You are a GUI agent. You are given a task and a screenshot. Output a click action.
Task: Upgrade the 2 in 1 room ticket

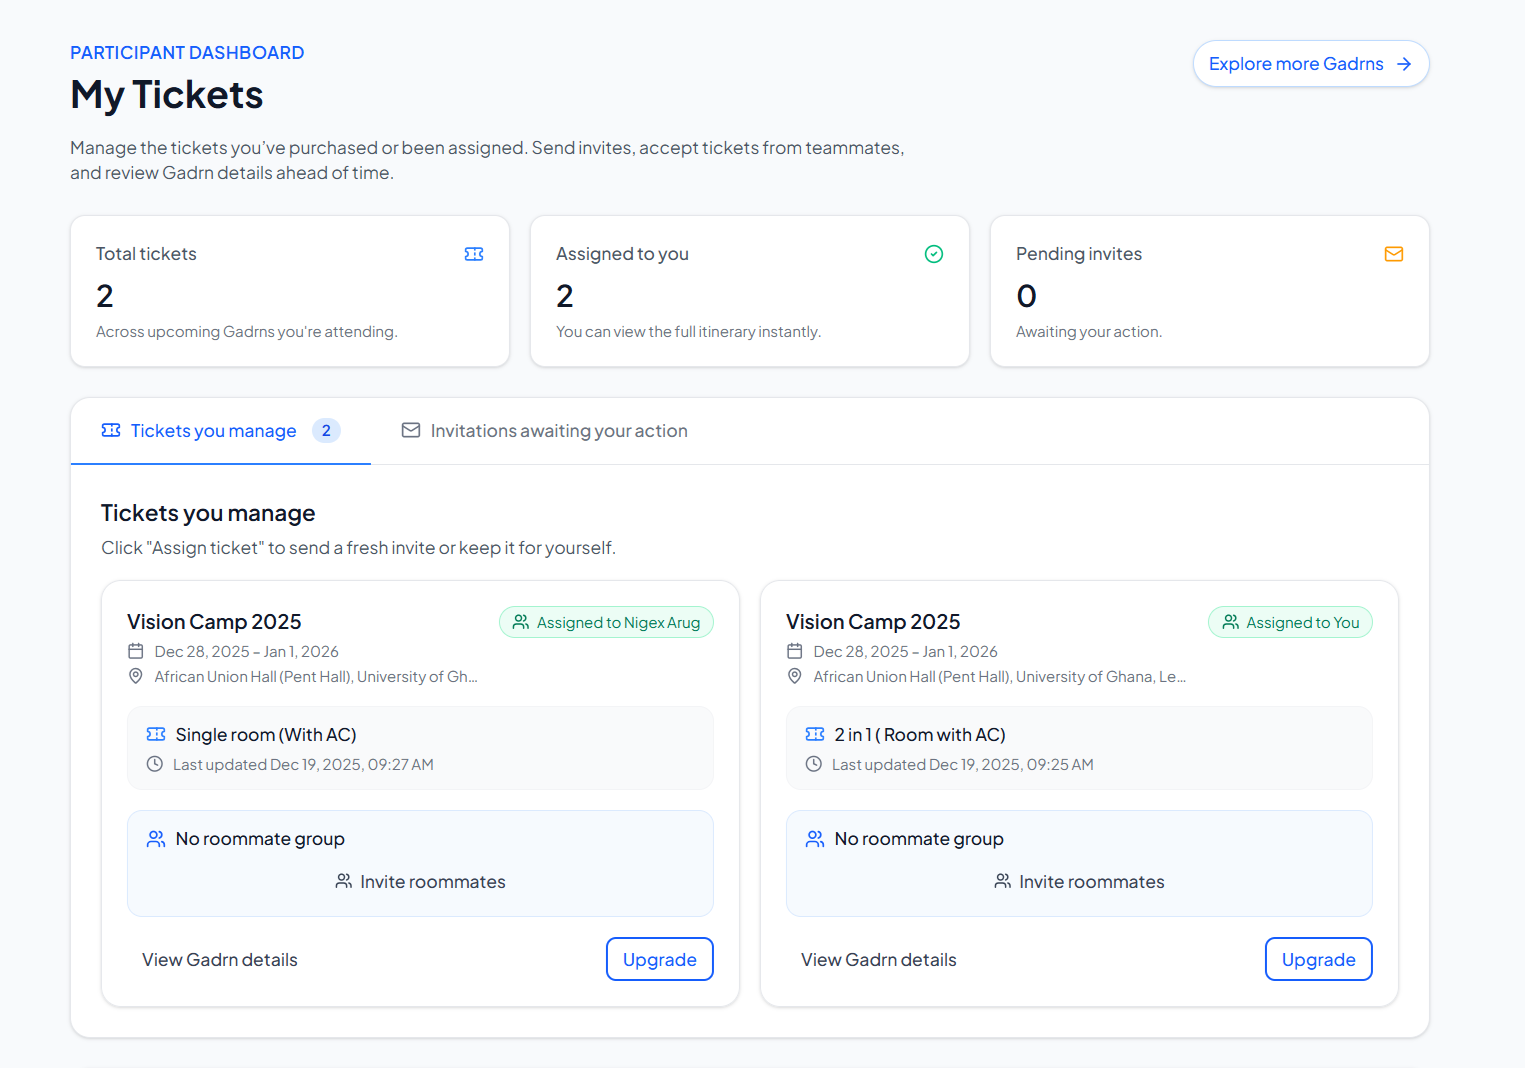coord(1318,959)
